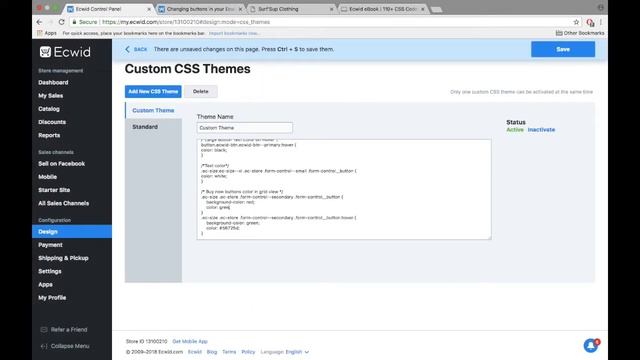Screen dimensions: 640x360
Task: Open Starter Site
Action: [x=54, y=190]
